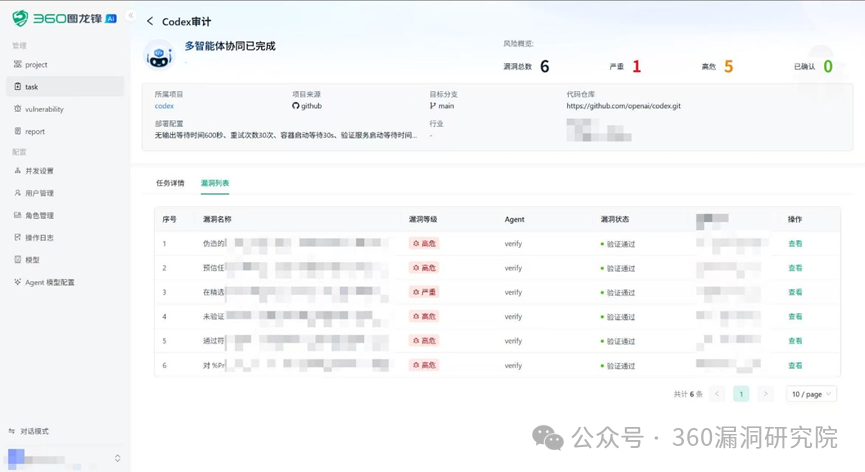
Task: Open the 10 / page size dropdown
Action: 811,394
